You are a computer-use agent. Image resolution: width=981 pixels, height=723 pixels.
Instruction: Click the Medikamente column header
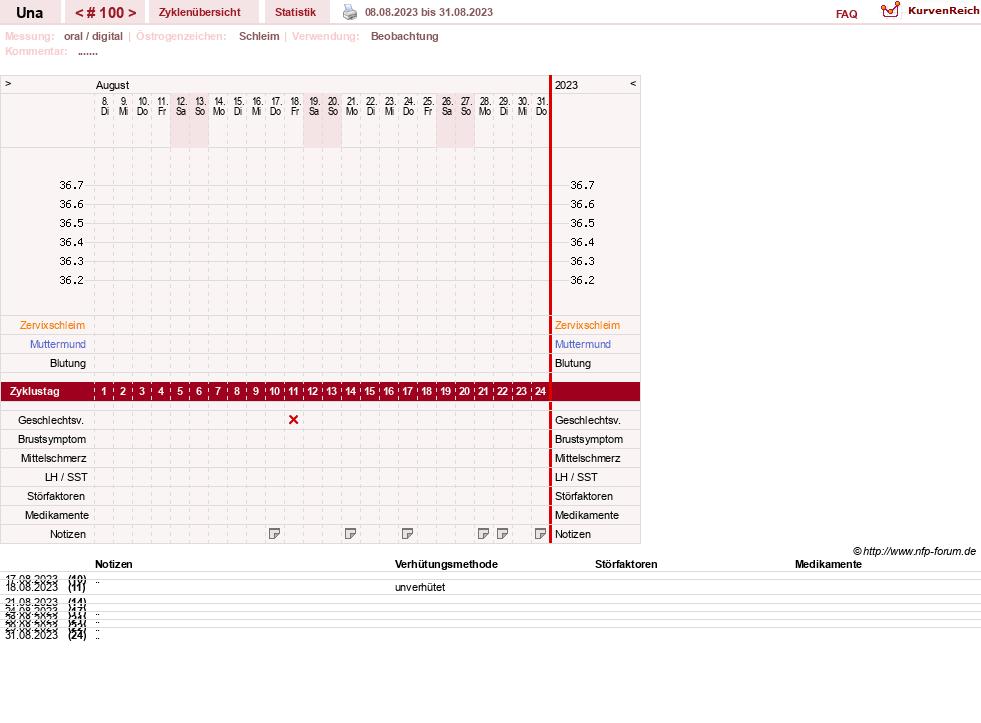coord(828,564)
